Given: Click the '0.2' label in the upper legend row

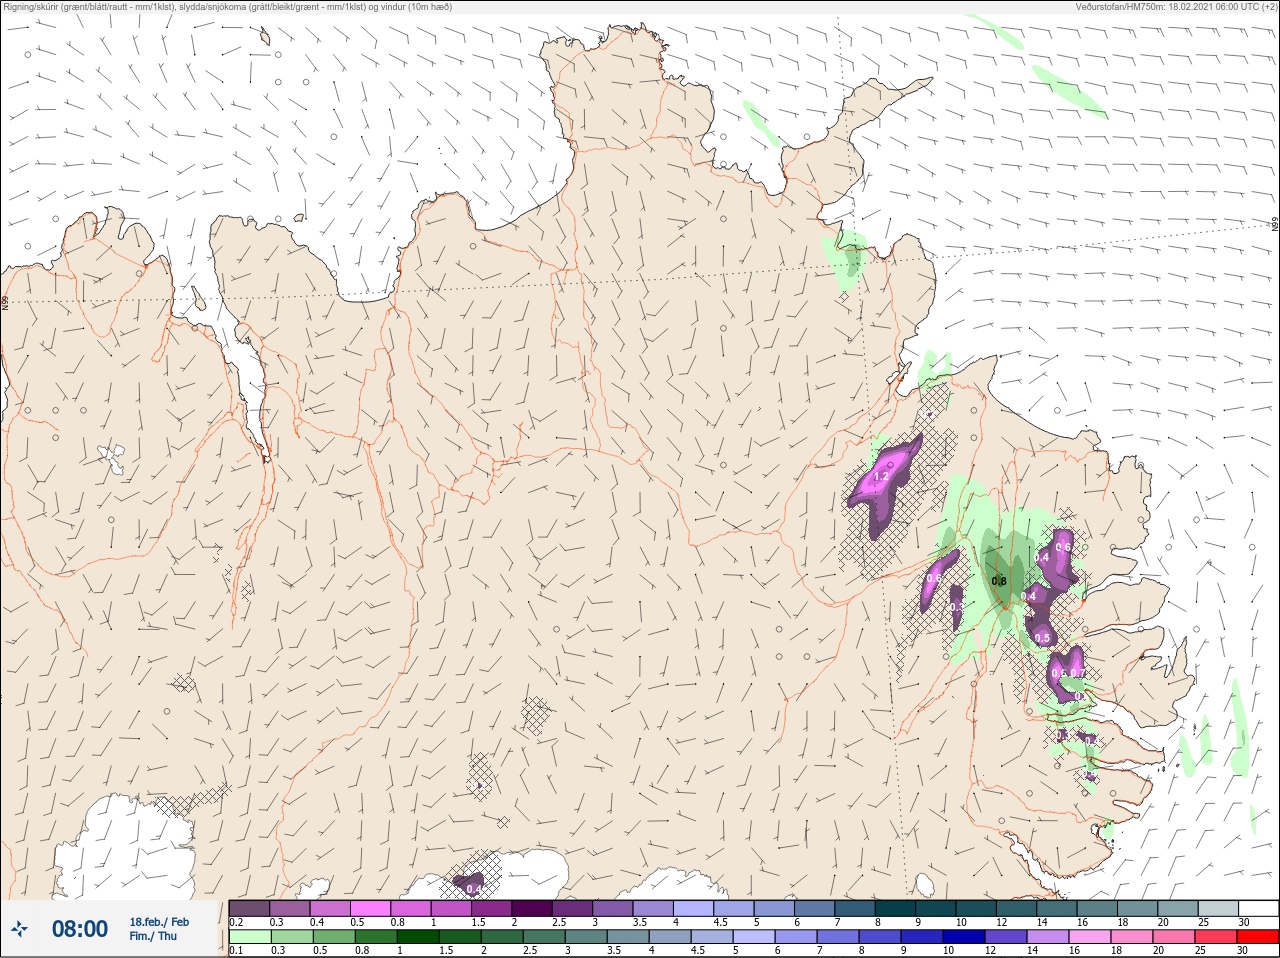Looking at the screenshot, I should pos(236,922).
